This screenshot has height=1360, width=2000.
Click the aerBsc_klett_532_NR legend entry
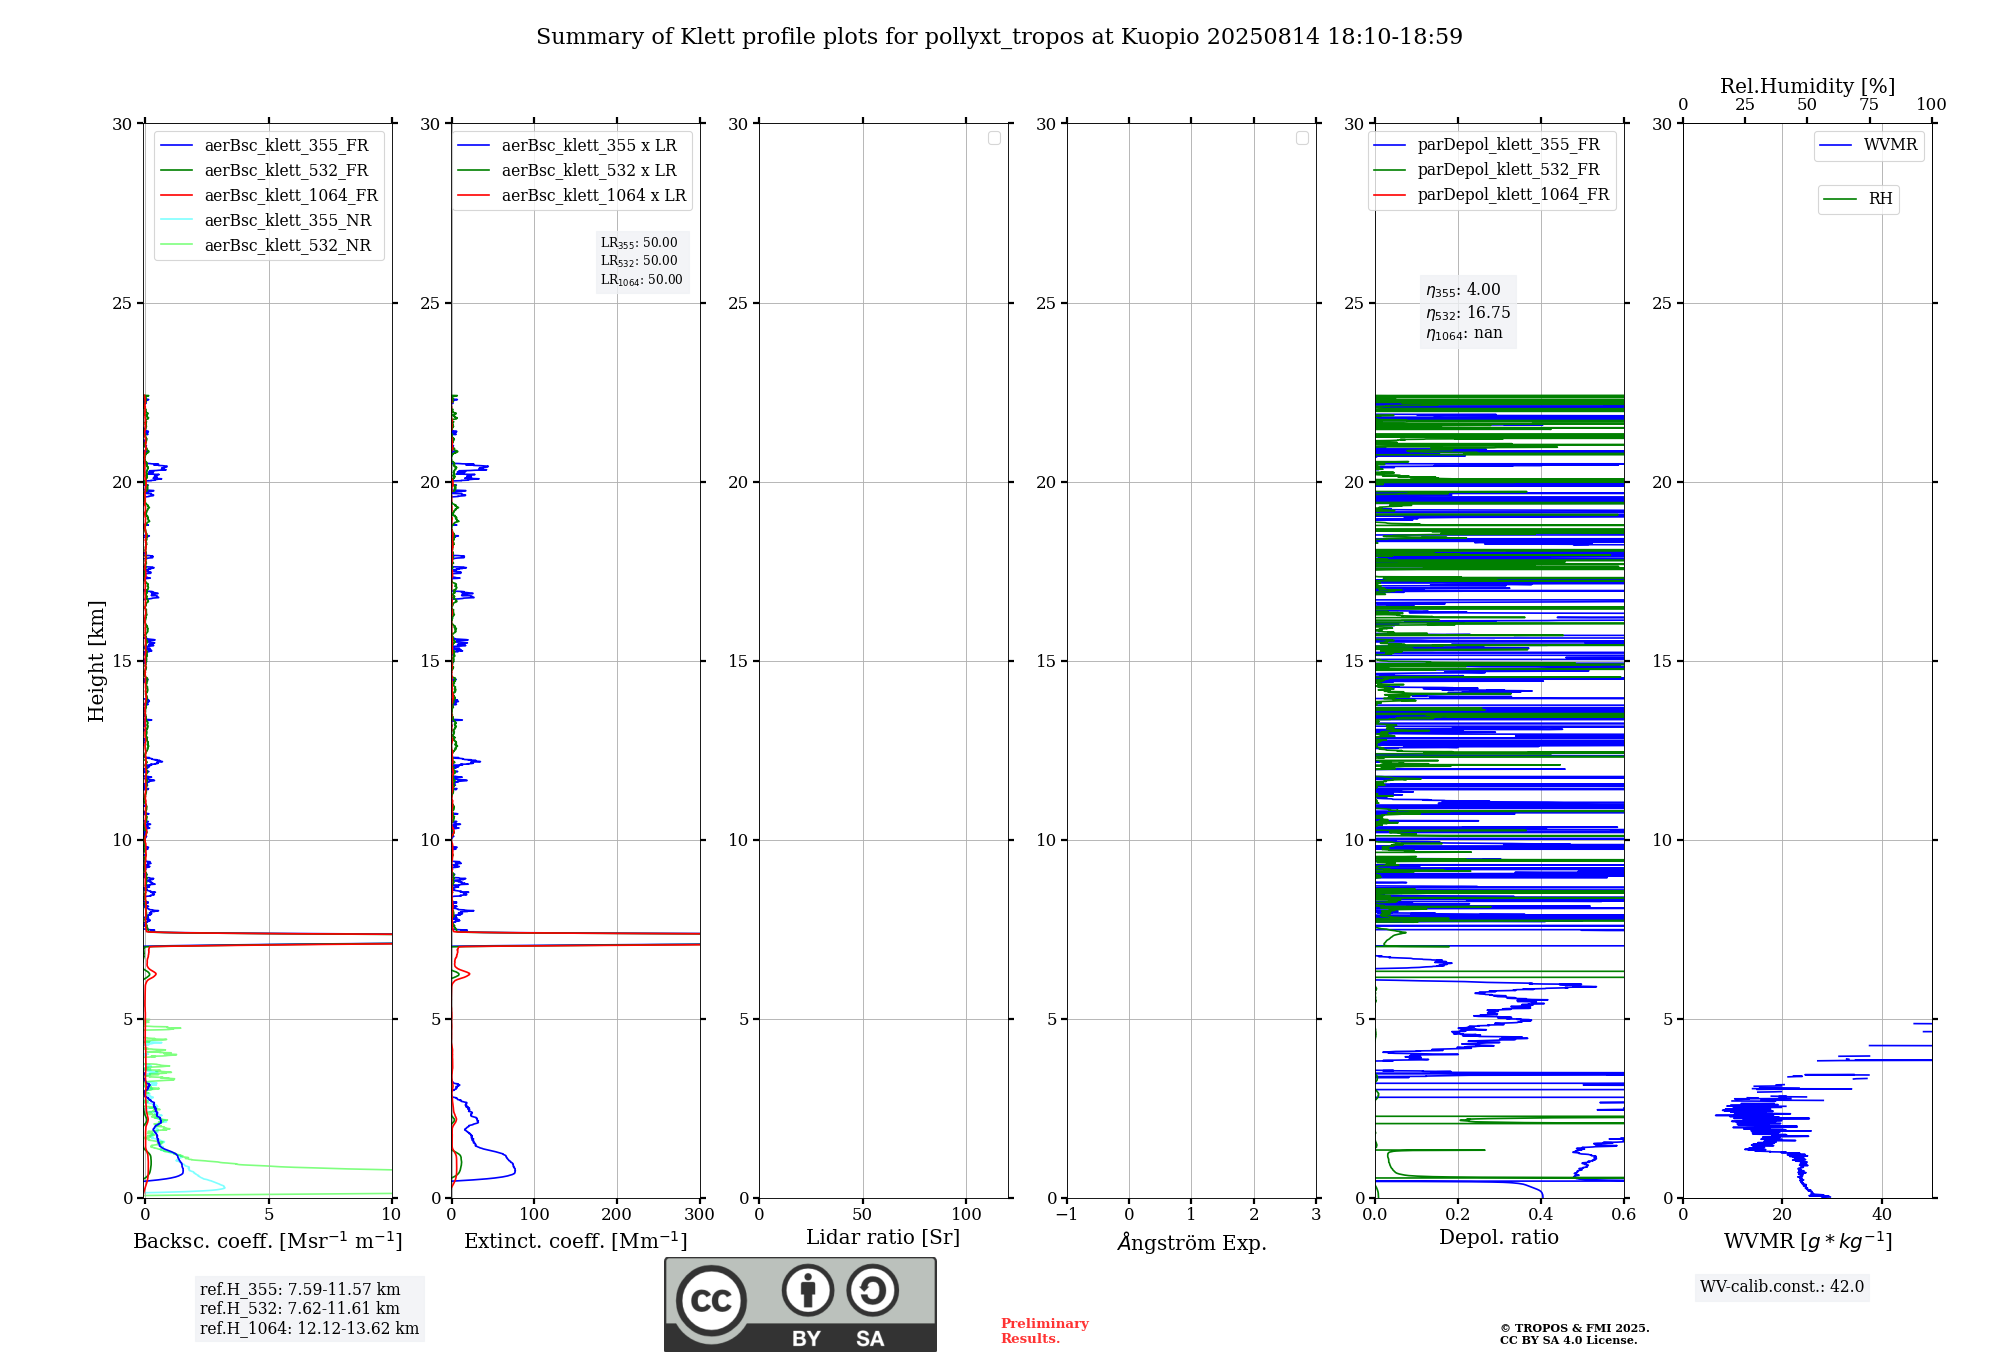click(266, 246)
